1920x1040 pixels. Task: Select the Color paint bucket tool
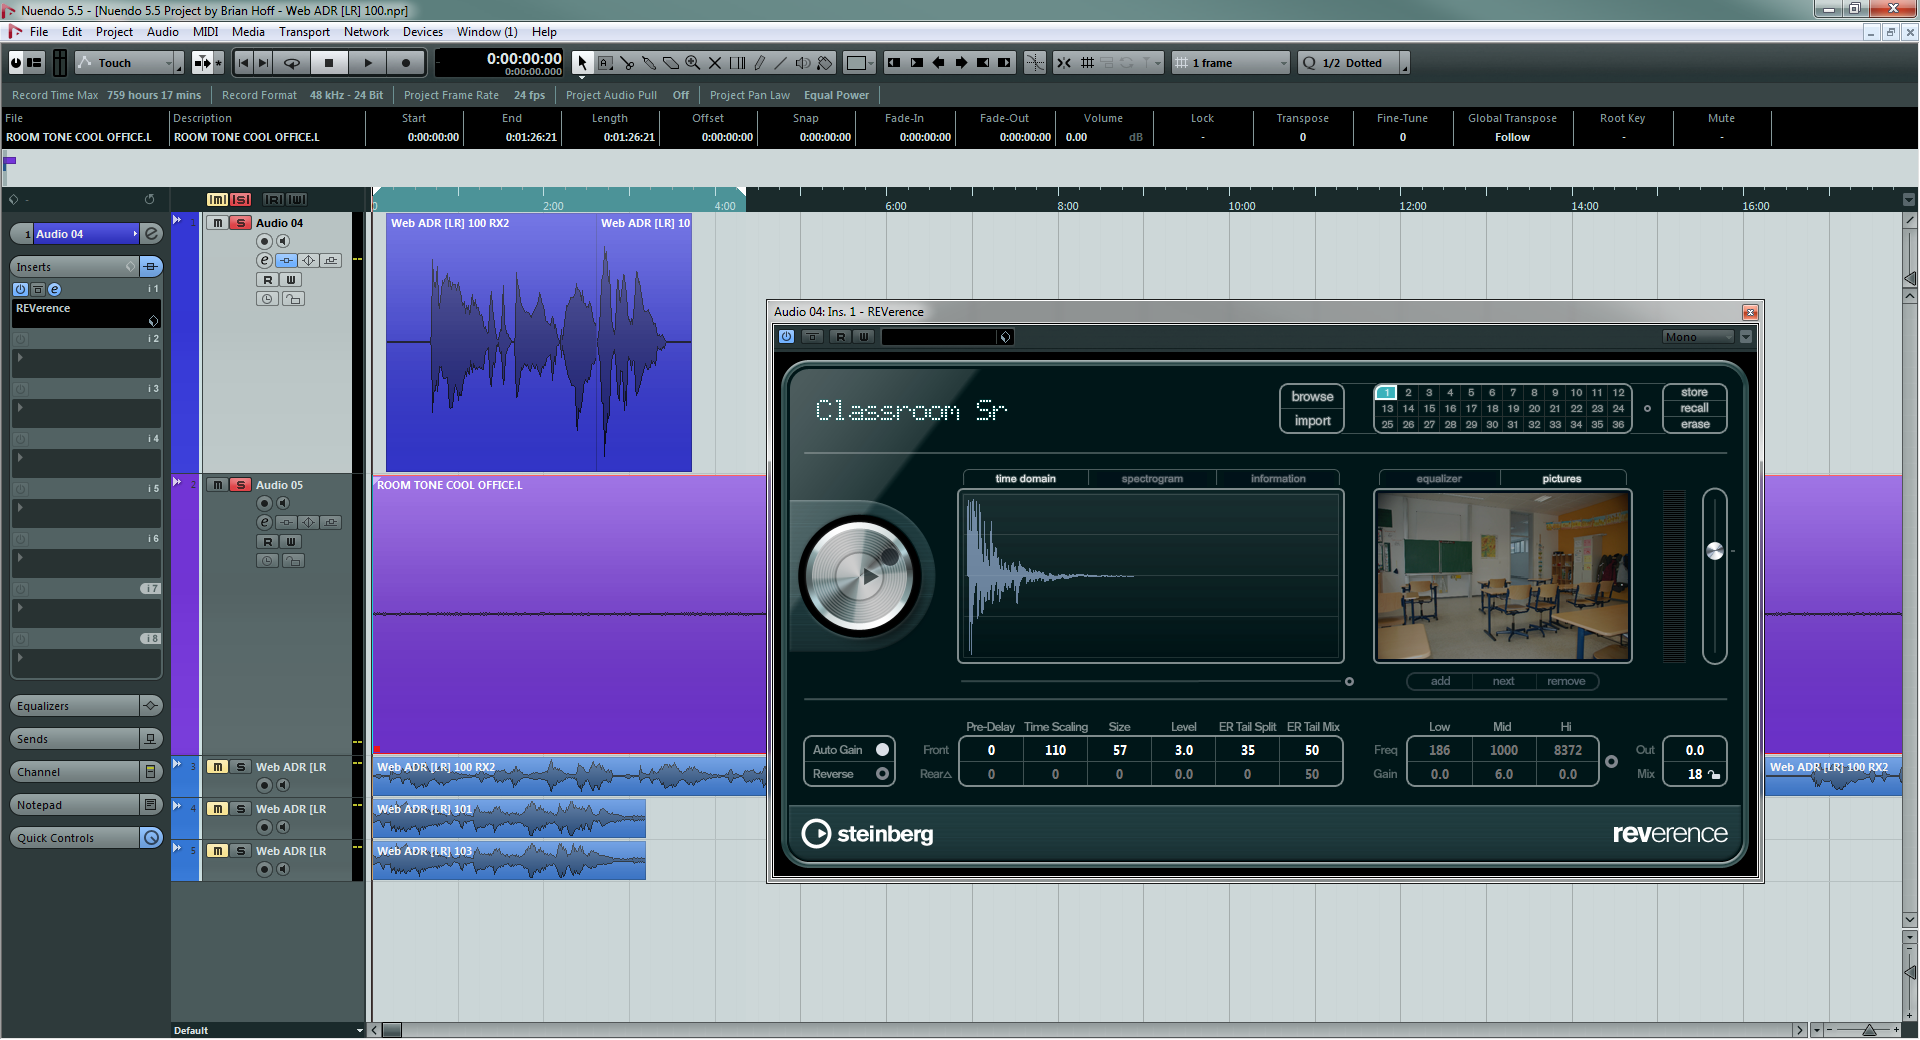click(825, 63)
